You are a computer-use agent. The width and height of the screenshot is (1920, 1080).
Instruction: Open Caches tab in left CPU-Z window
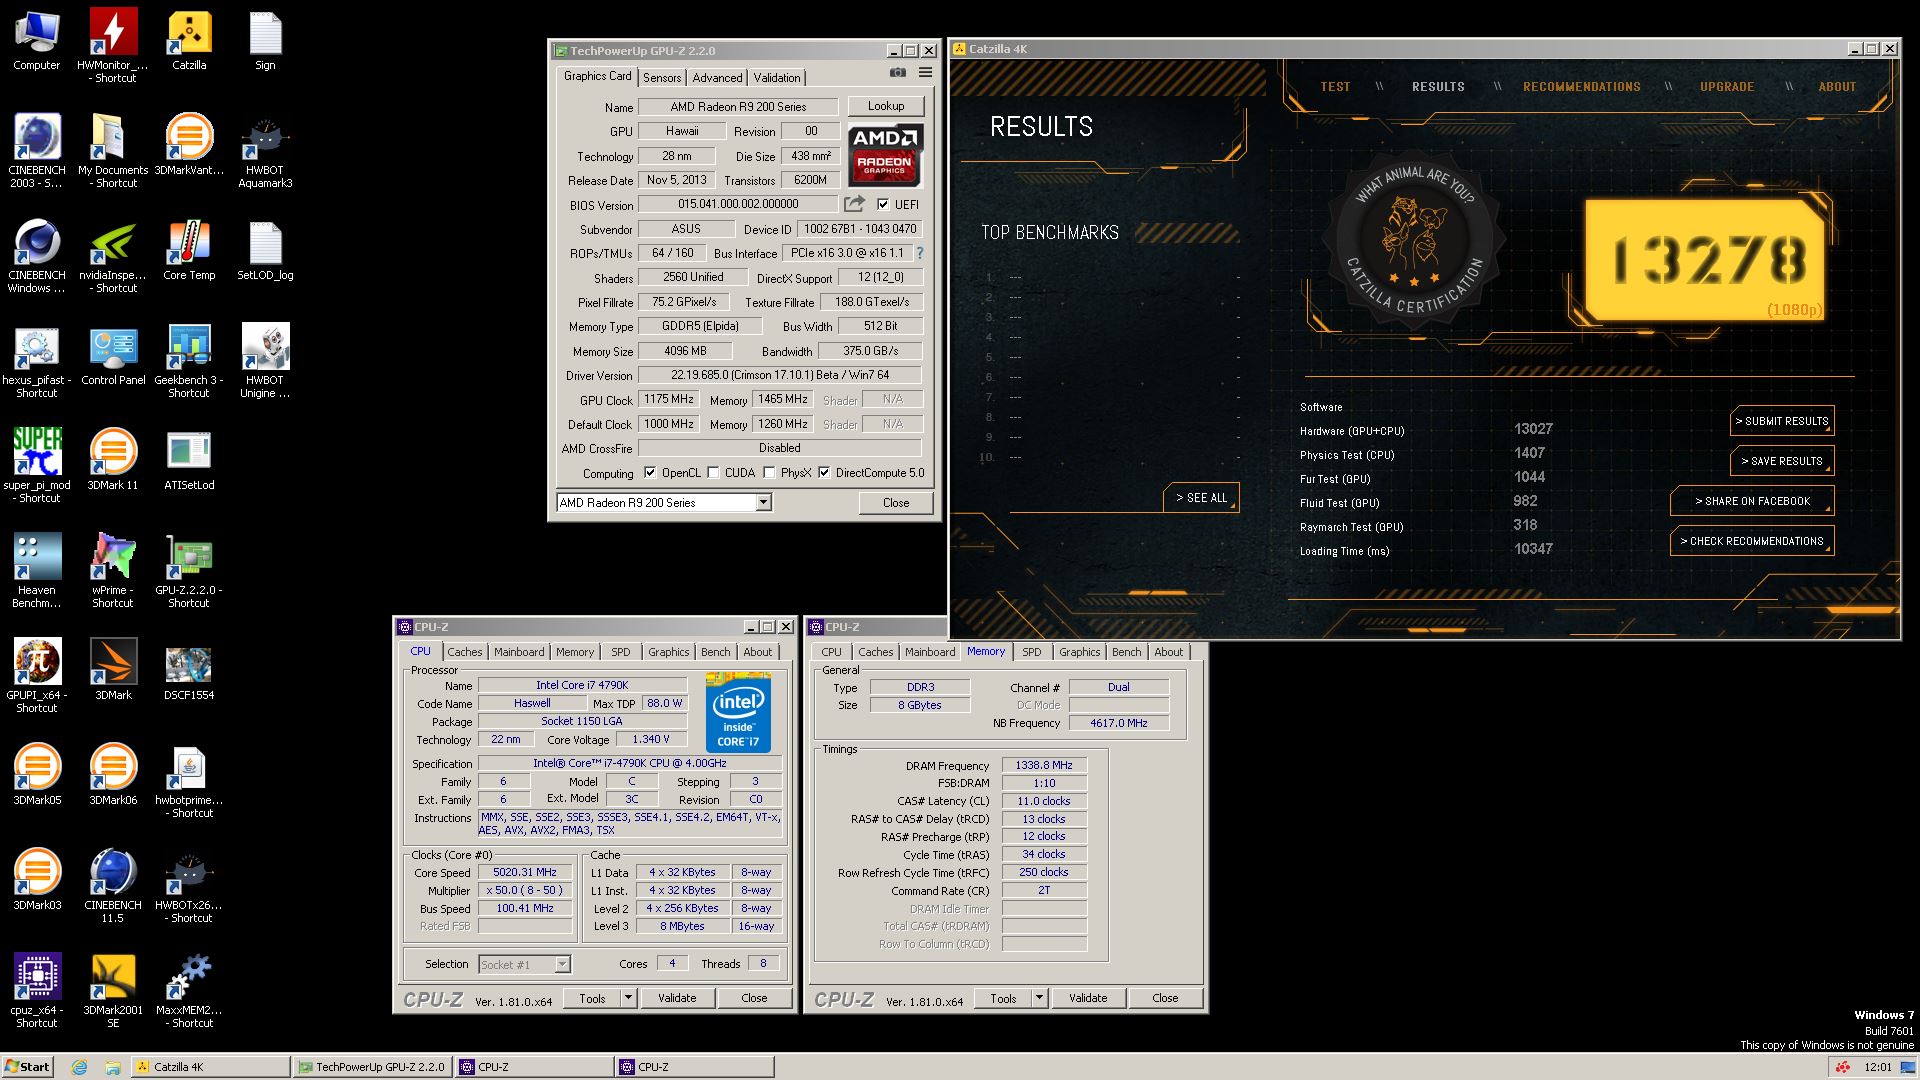[x=464, y=652]
